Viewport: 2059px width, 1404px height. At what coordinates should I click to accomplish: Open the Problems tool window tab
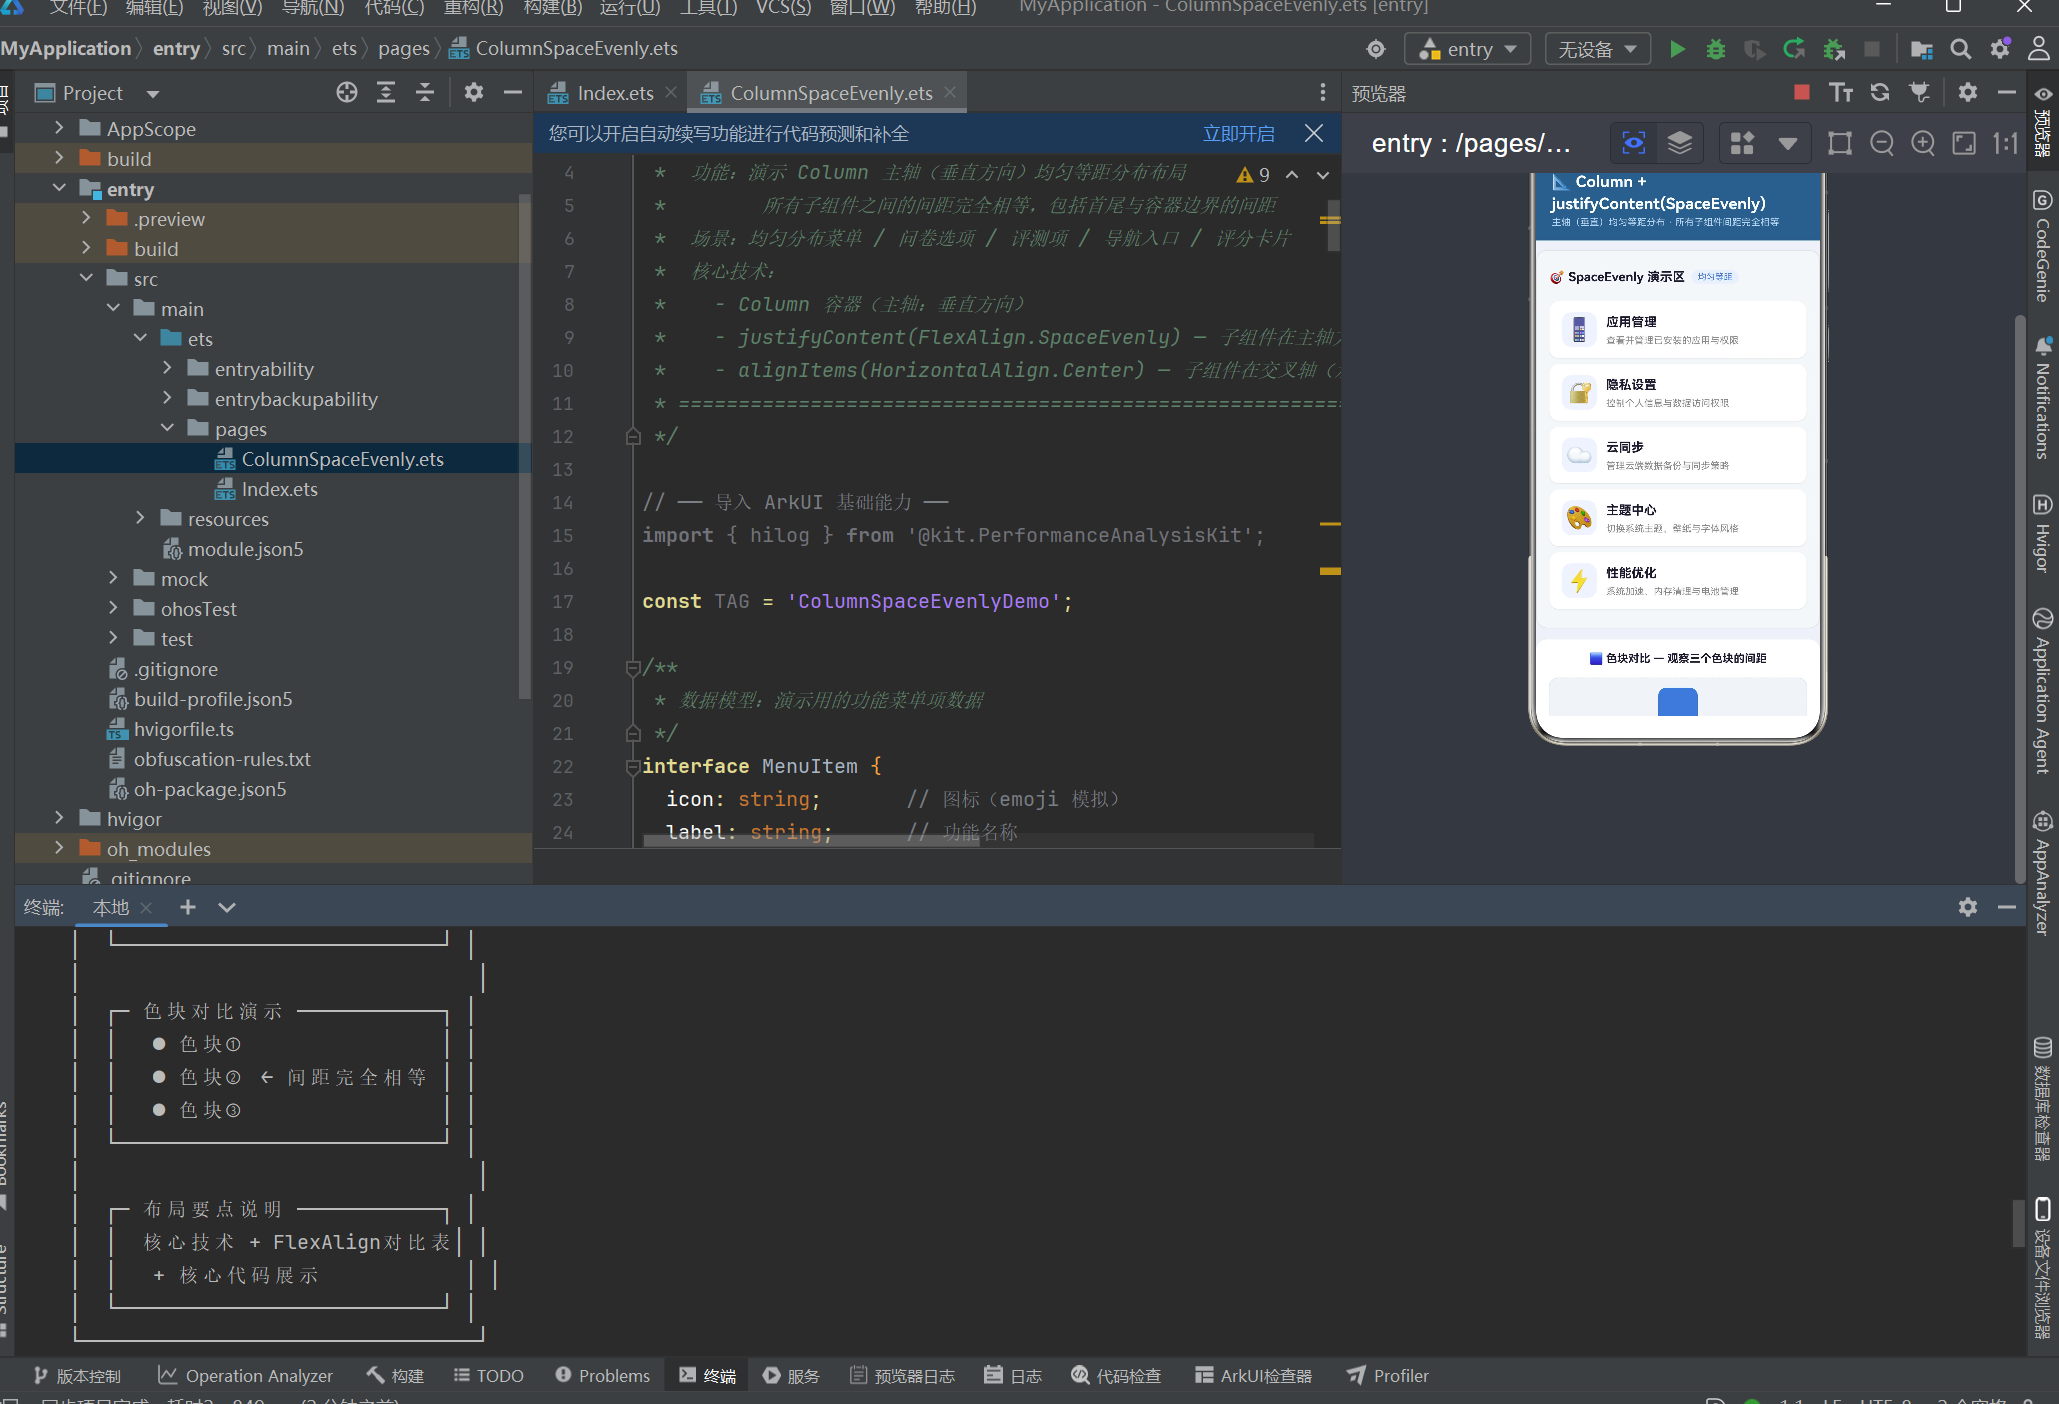tap(603, 1376)
